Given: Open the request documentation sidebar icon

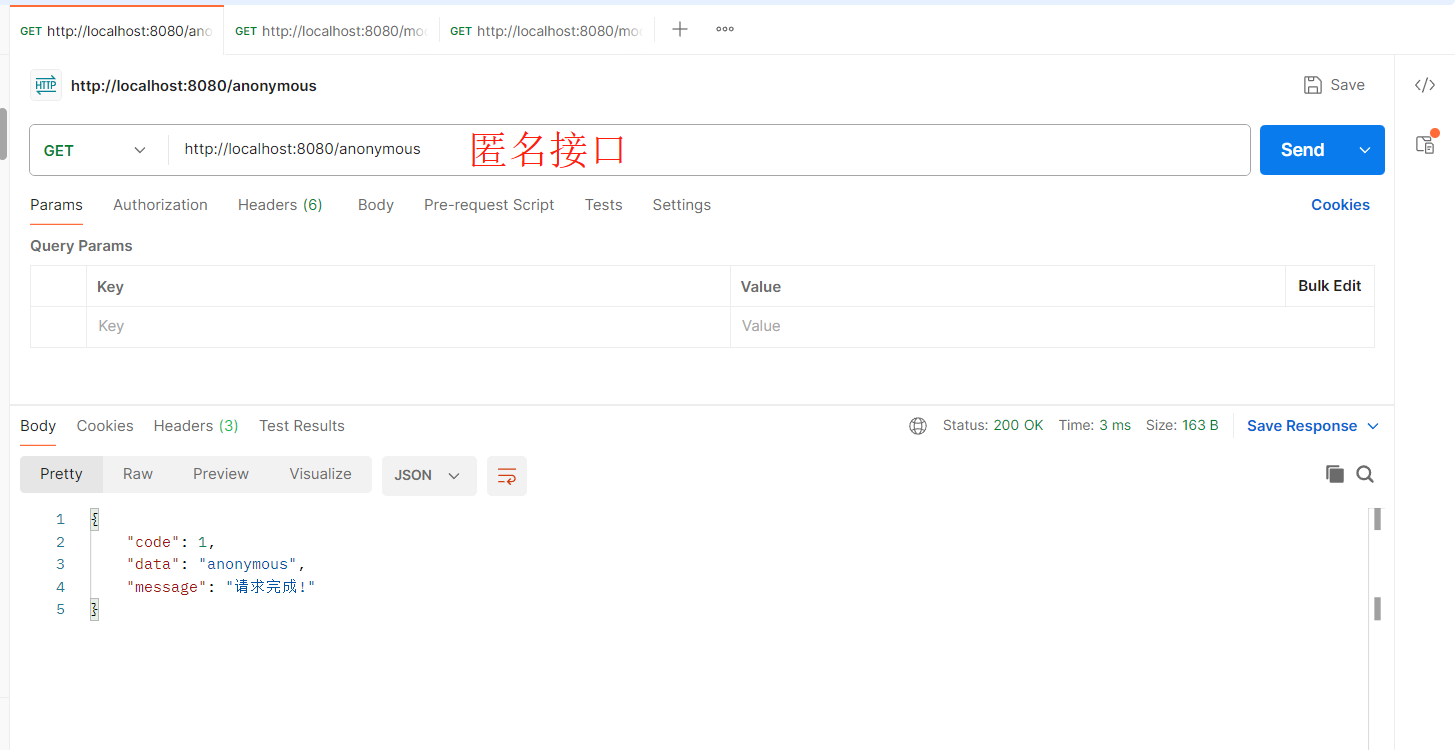Looking at the screenshot, I should pos(1425,144).
